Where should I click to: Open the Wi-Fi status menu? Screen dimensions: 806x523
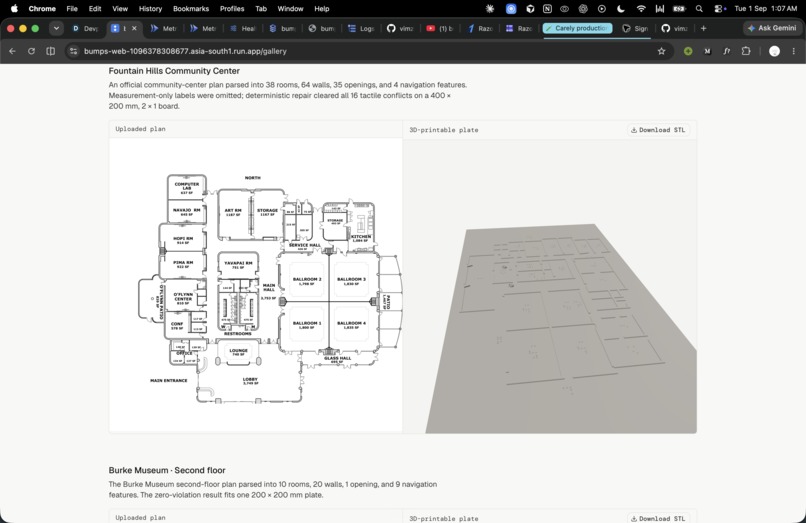click(x=640, y=9)
